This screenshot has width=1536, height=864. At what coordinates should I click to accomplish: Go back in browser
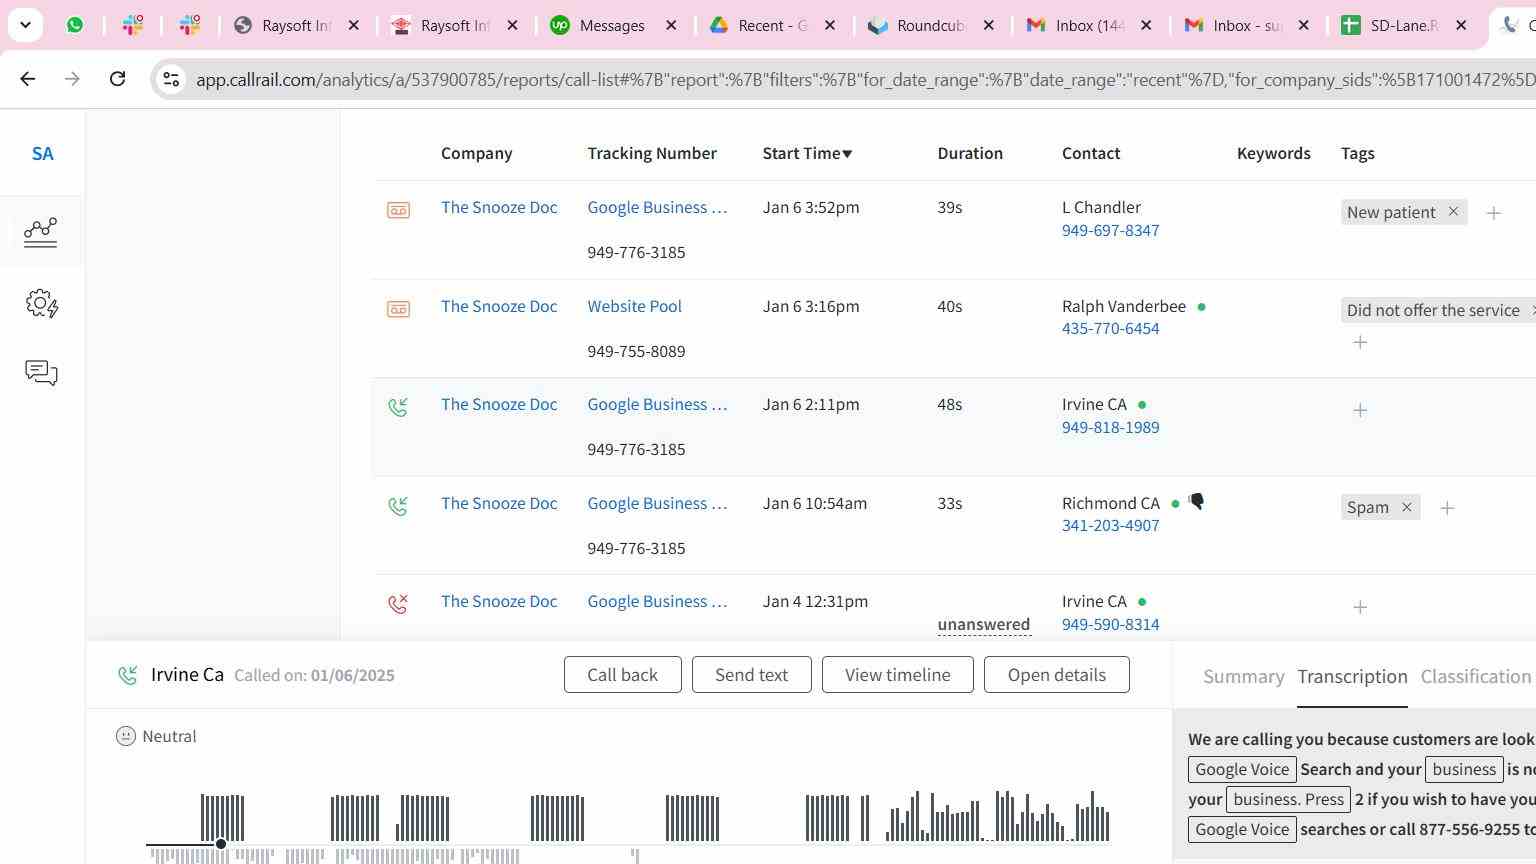point(28,79)
